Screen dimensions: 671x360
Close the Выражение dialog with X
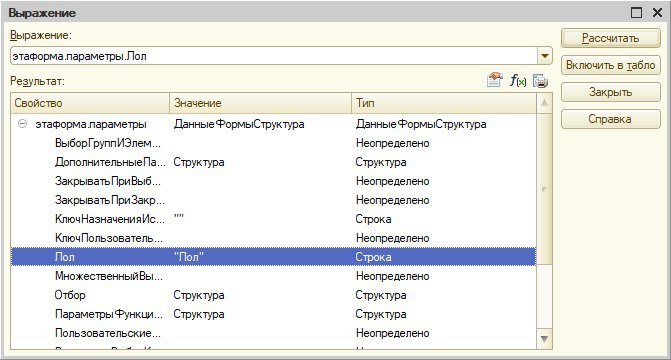coord(657,13)
